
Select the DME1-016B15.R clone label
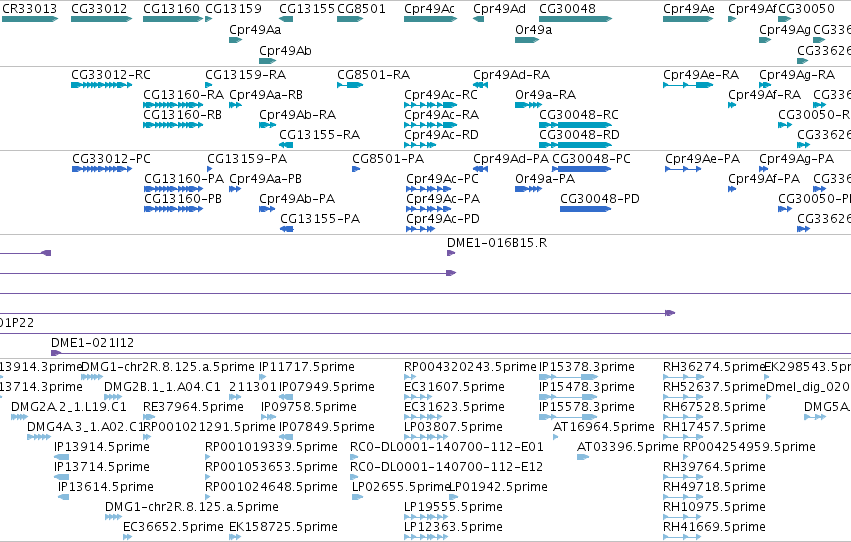[x=497, y=243]
